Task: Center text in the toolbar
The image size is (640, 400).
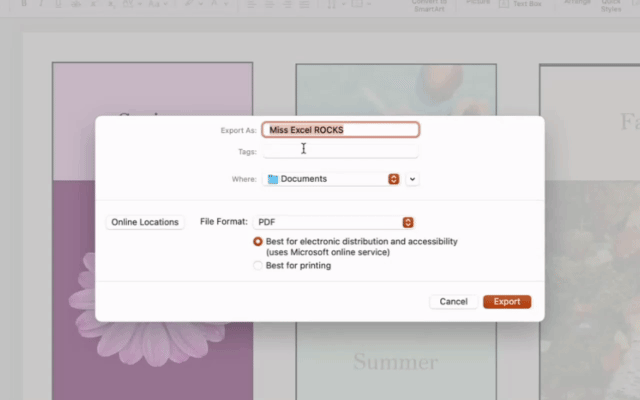Action: (x=269, y=4)
